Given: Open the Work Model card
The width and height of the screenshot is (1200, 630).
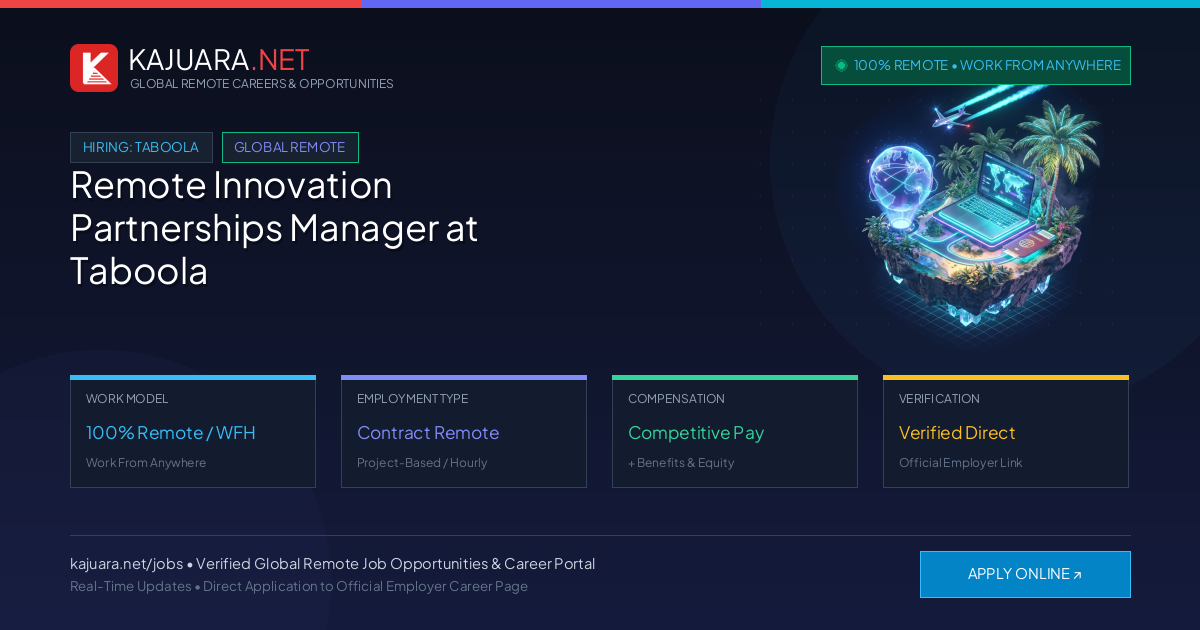Looking at the screenshot, I should [193, 431].
